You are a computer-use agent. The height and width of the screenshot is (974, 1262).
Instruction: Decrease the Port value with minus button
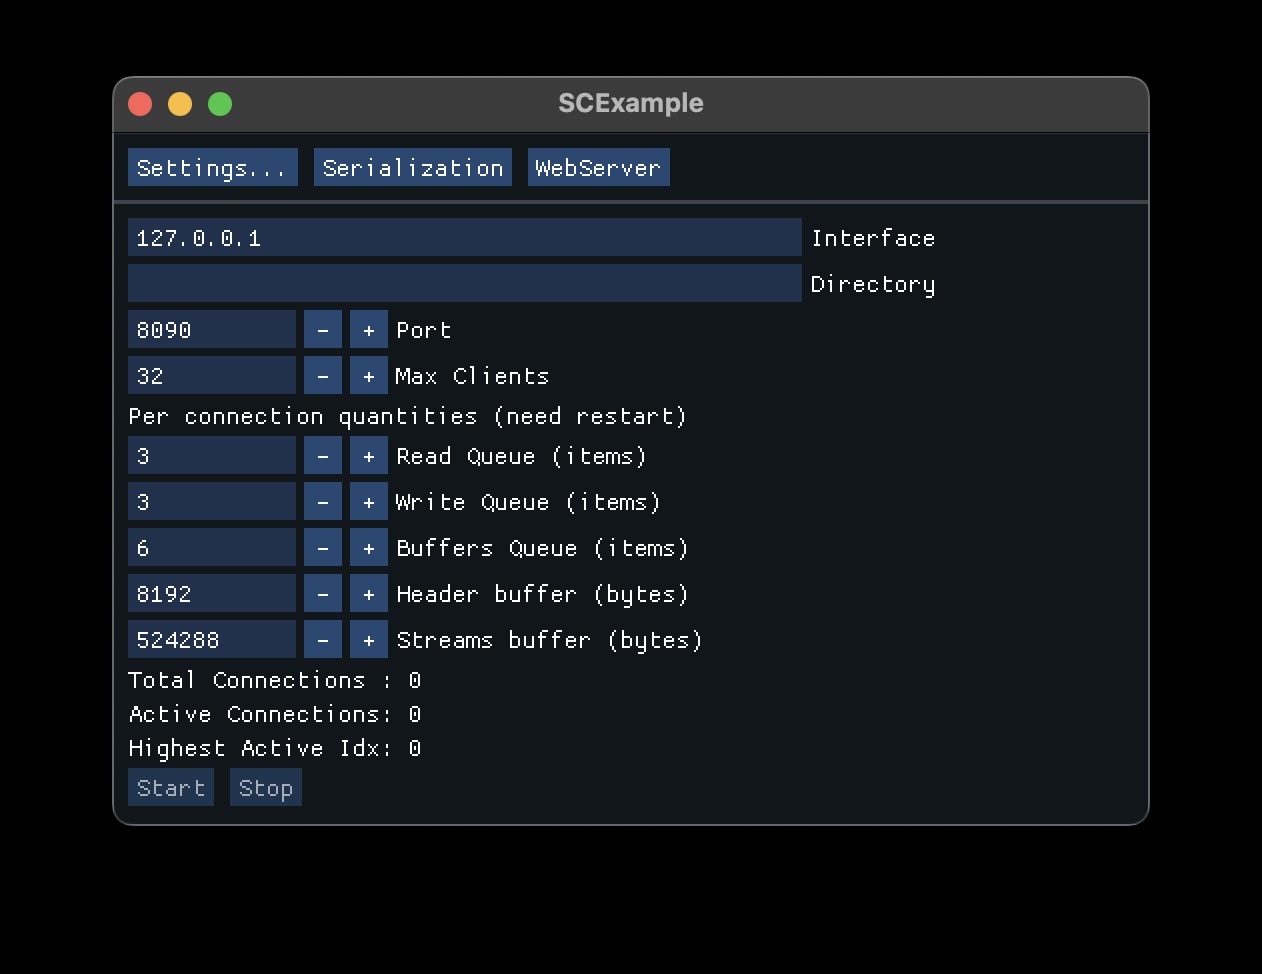(x=322, y=330)
